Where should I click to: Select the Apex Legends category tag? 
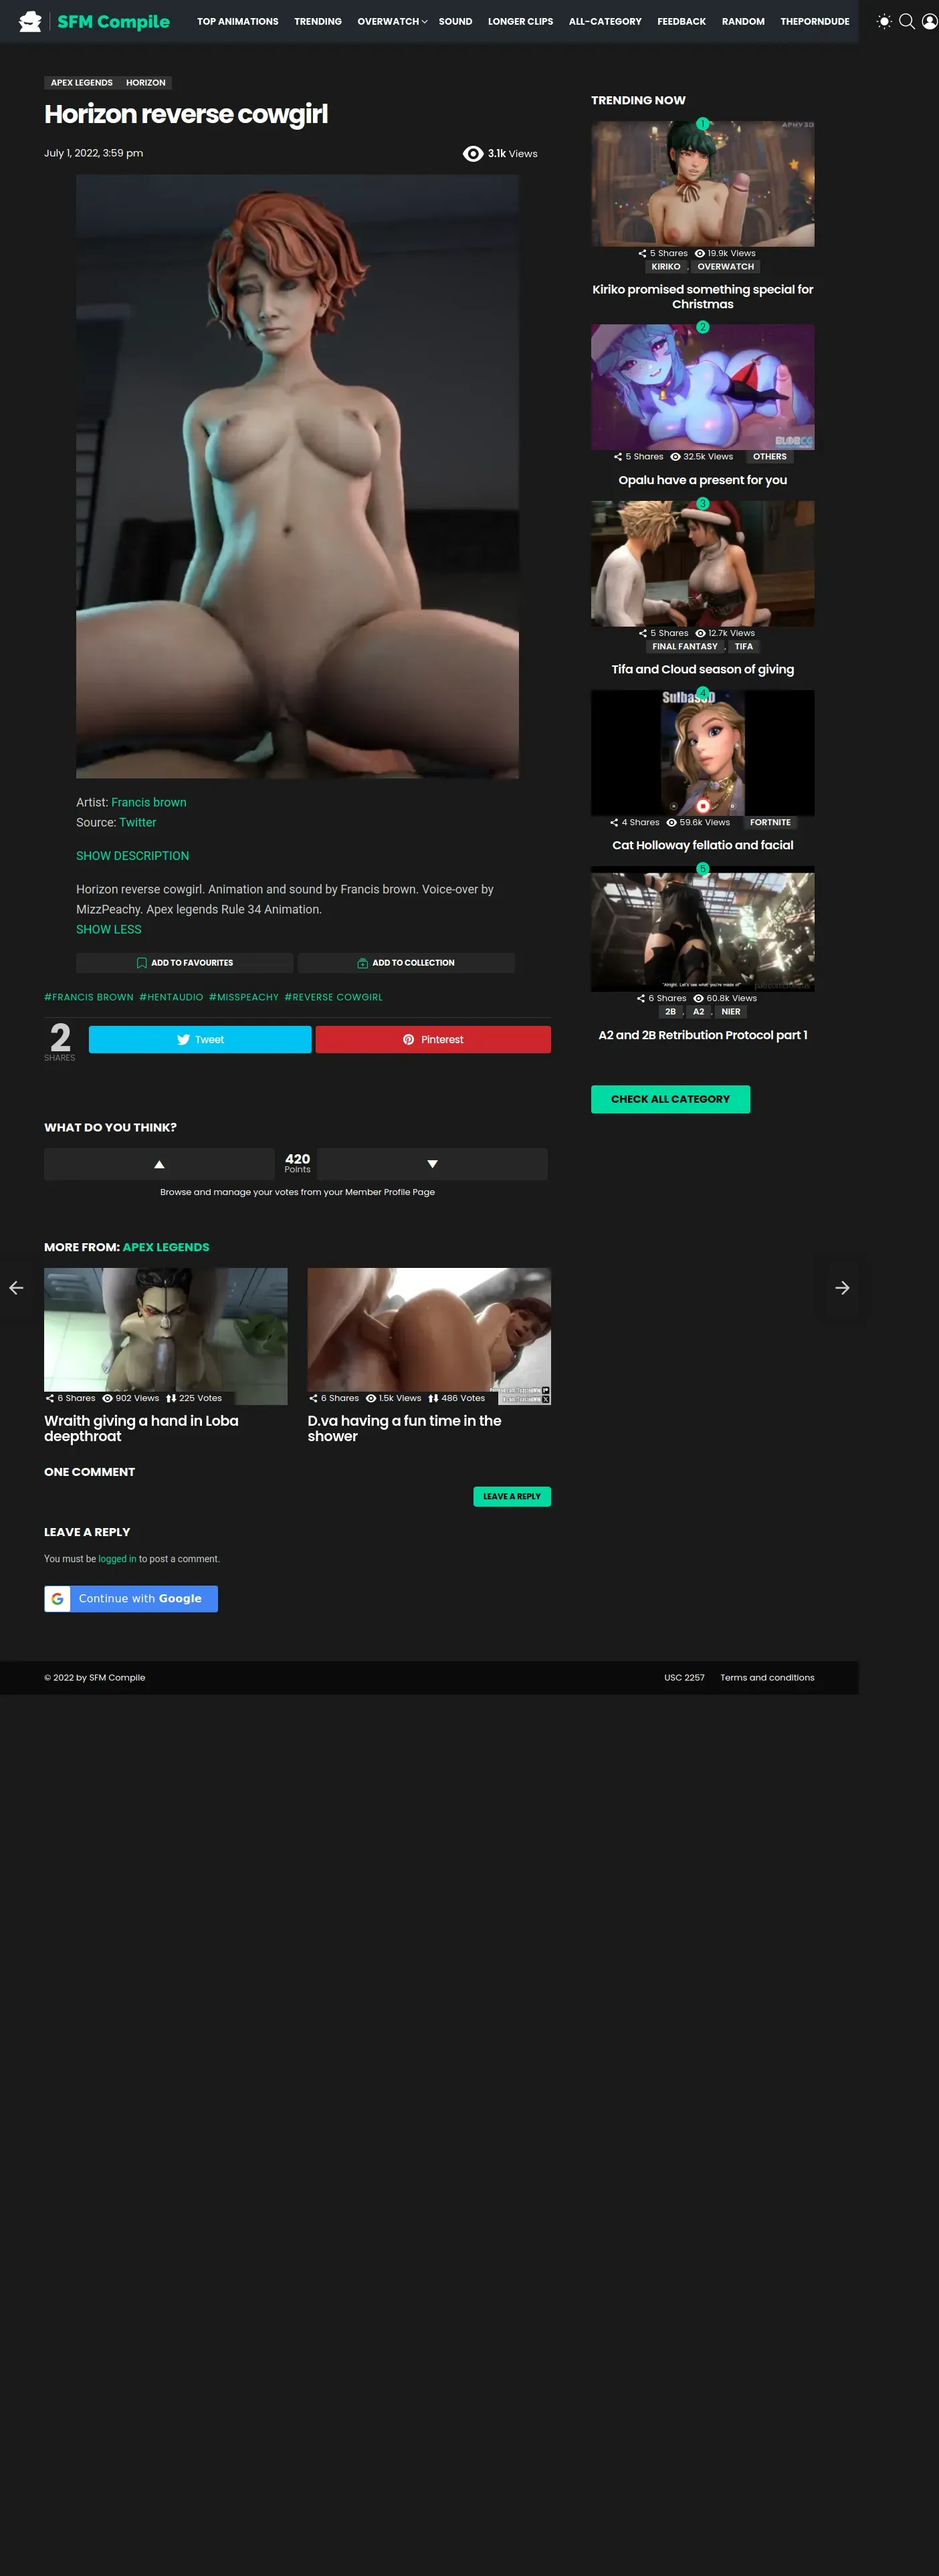pos(82,83)
